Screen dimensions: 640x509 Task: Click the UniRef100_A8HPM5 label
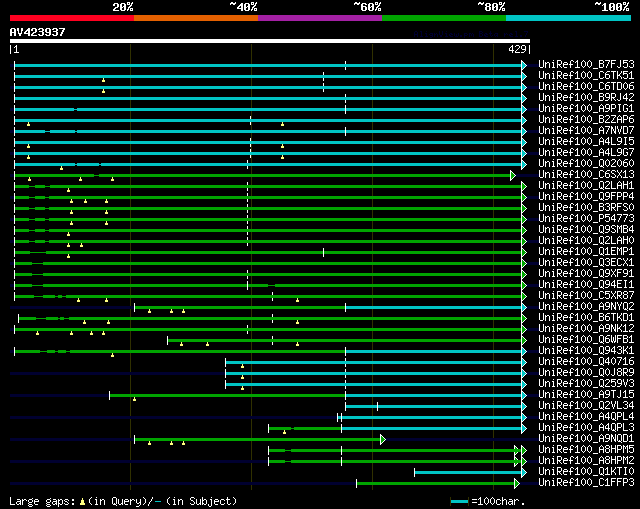pos(586,450)
